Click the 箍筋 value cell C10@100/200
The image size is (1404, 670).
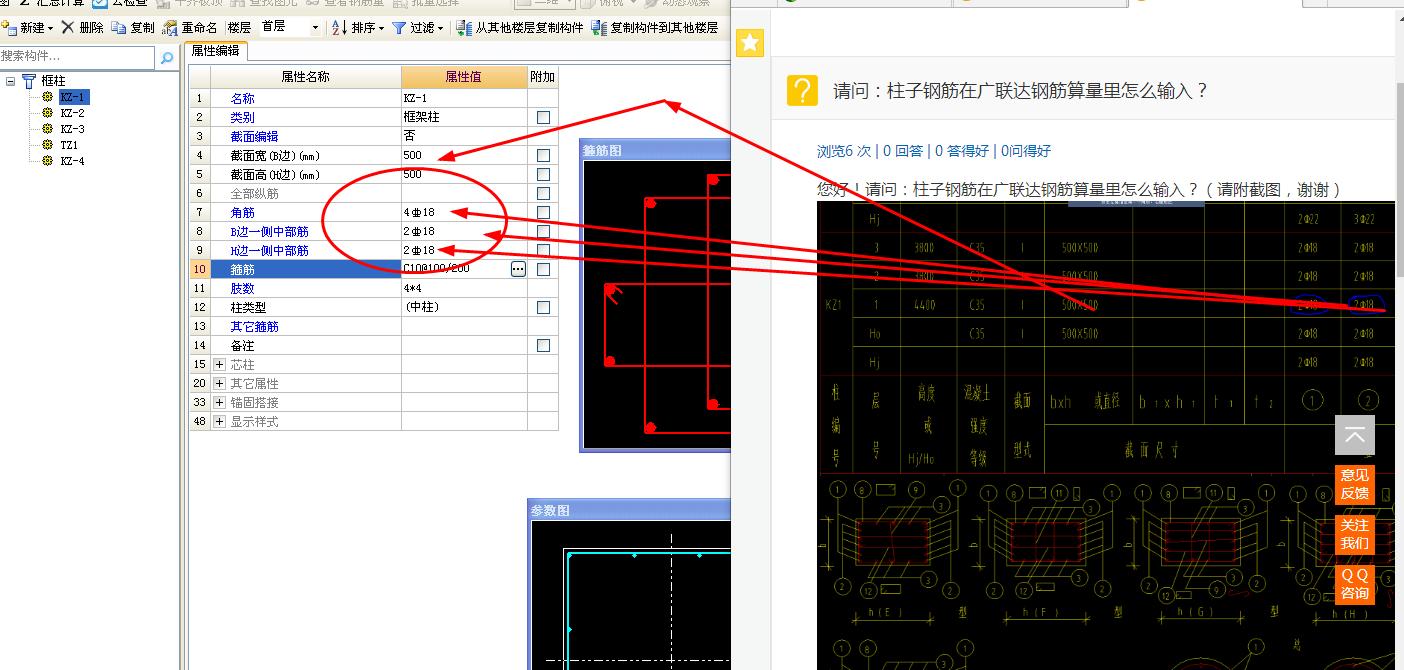pyautogui.click(x=456, y=269)
